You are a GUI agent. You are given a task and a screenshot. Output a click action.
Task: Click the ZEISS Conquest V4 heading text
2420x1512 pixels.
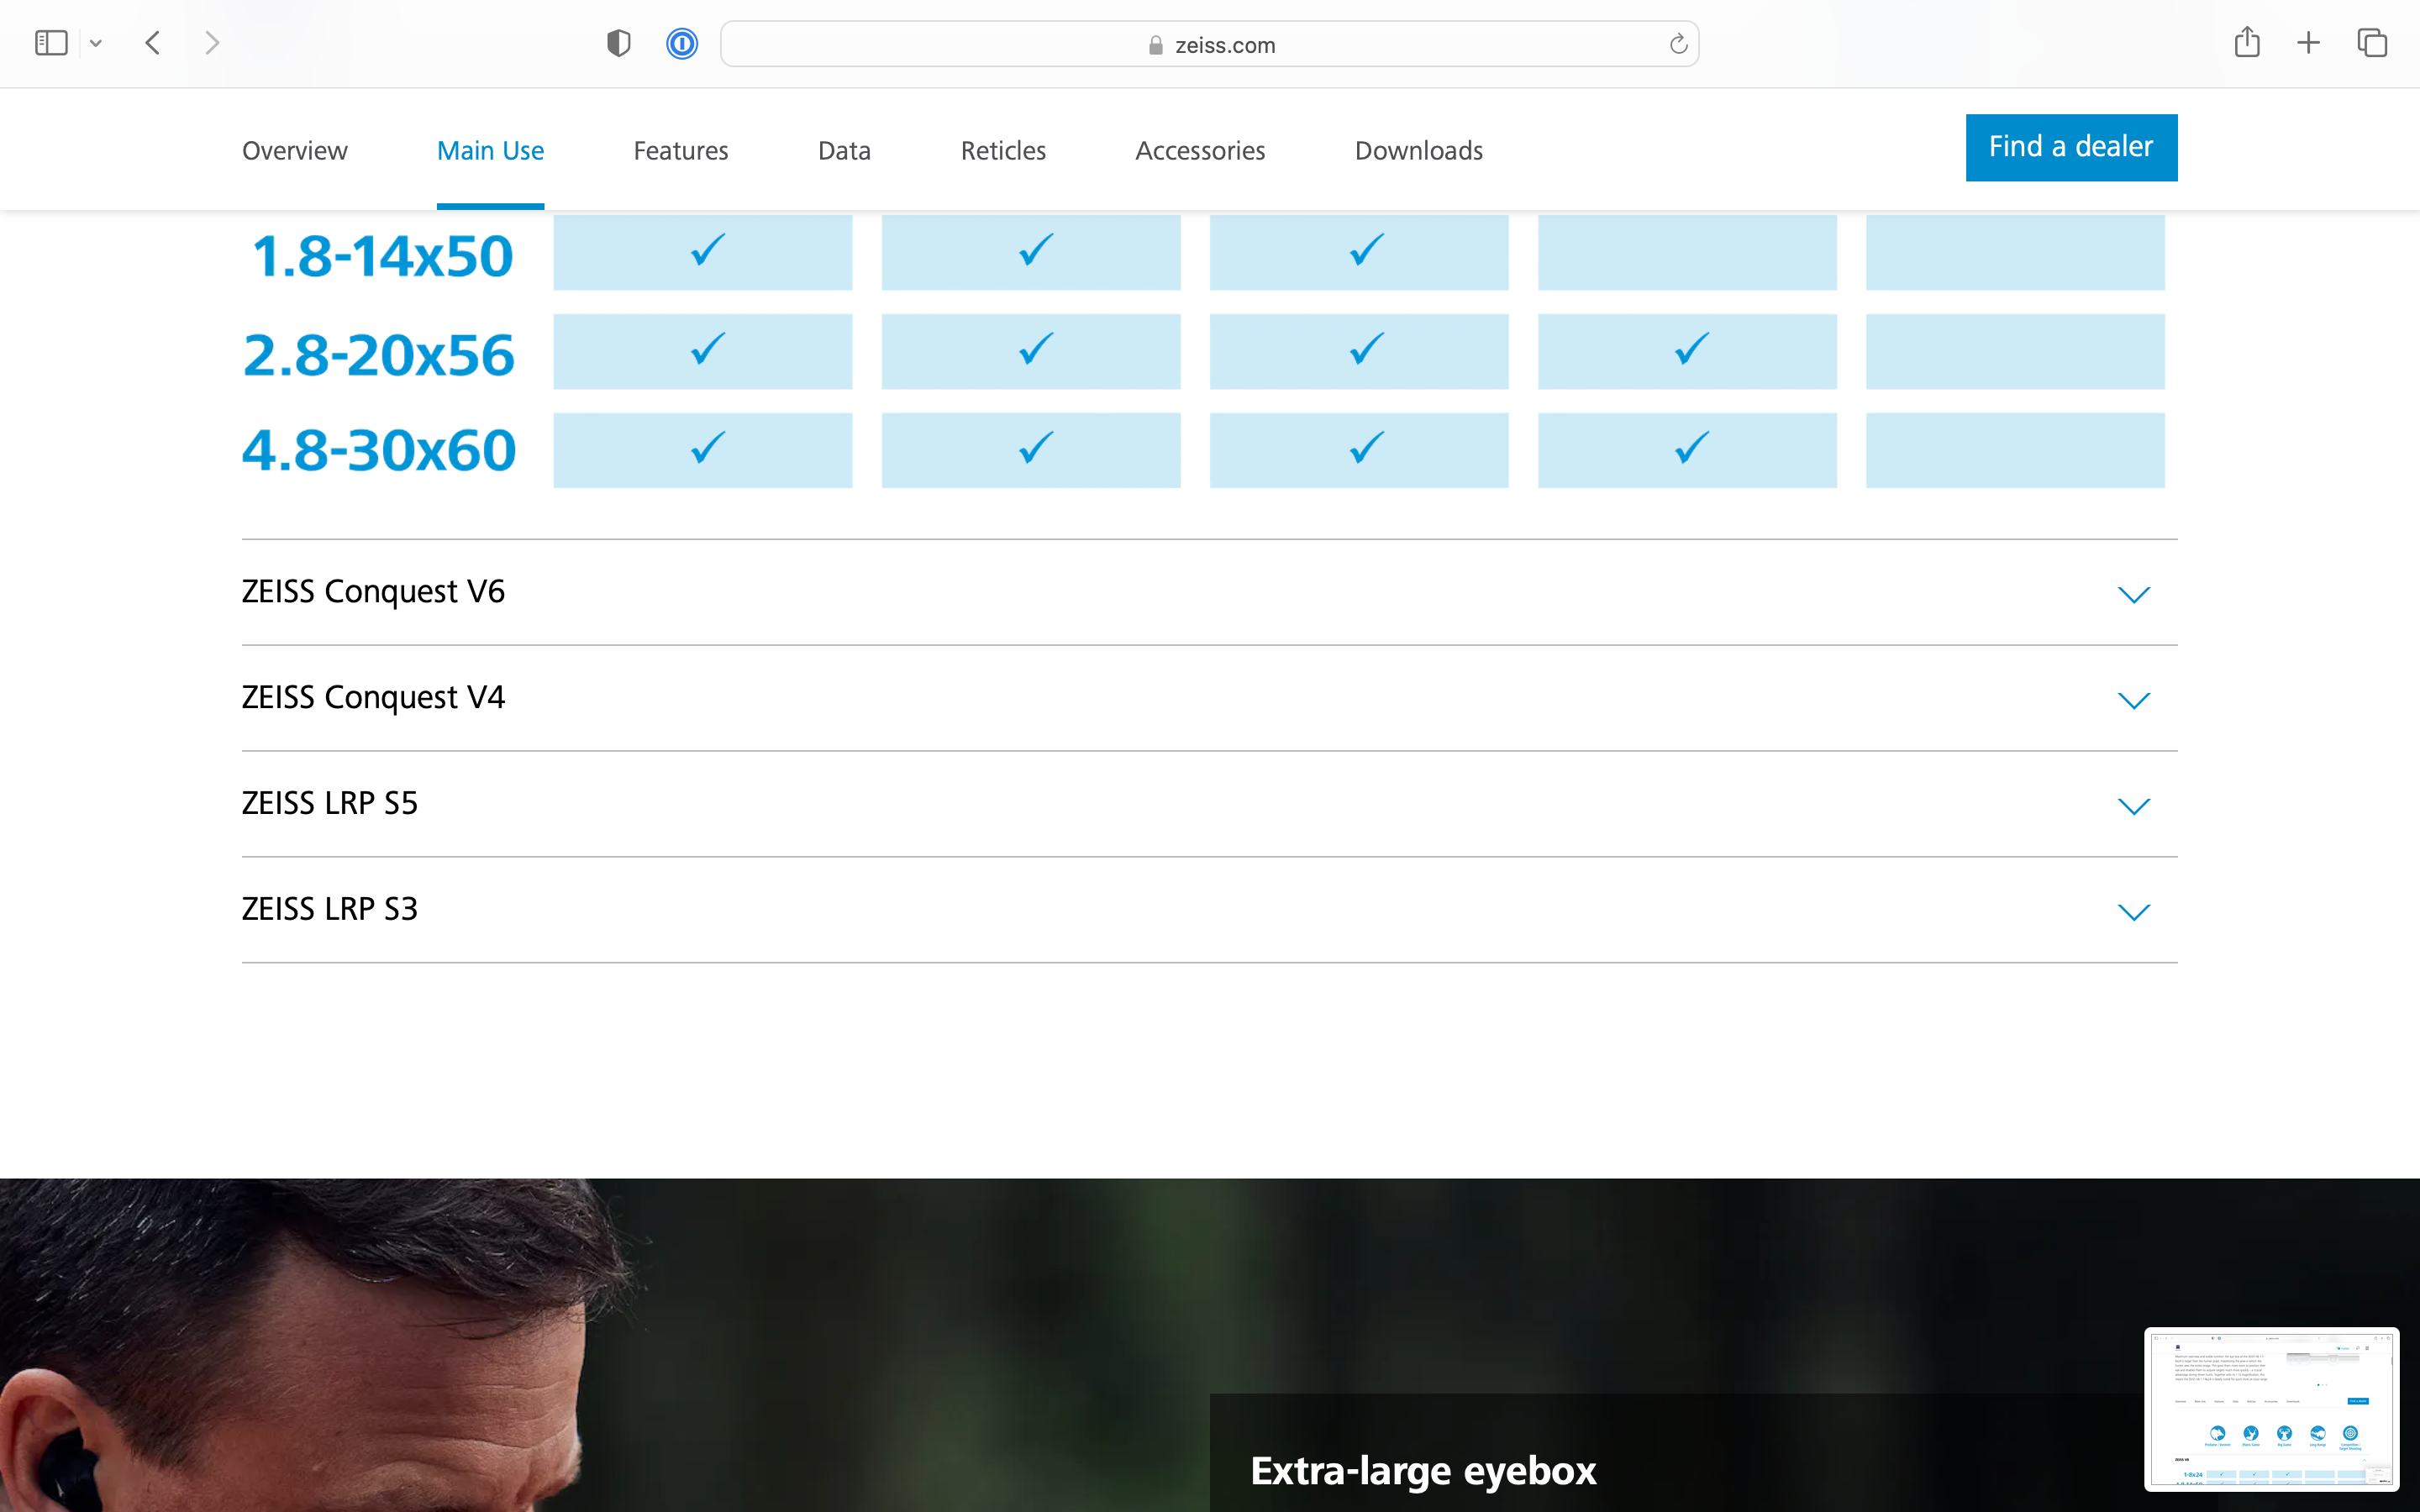pos(373,697)
